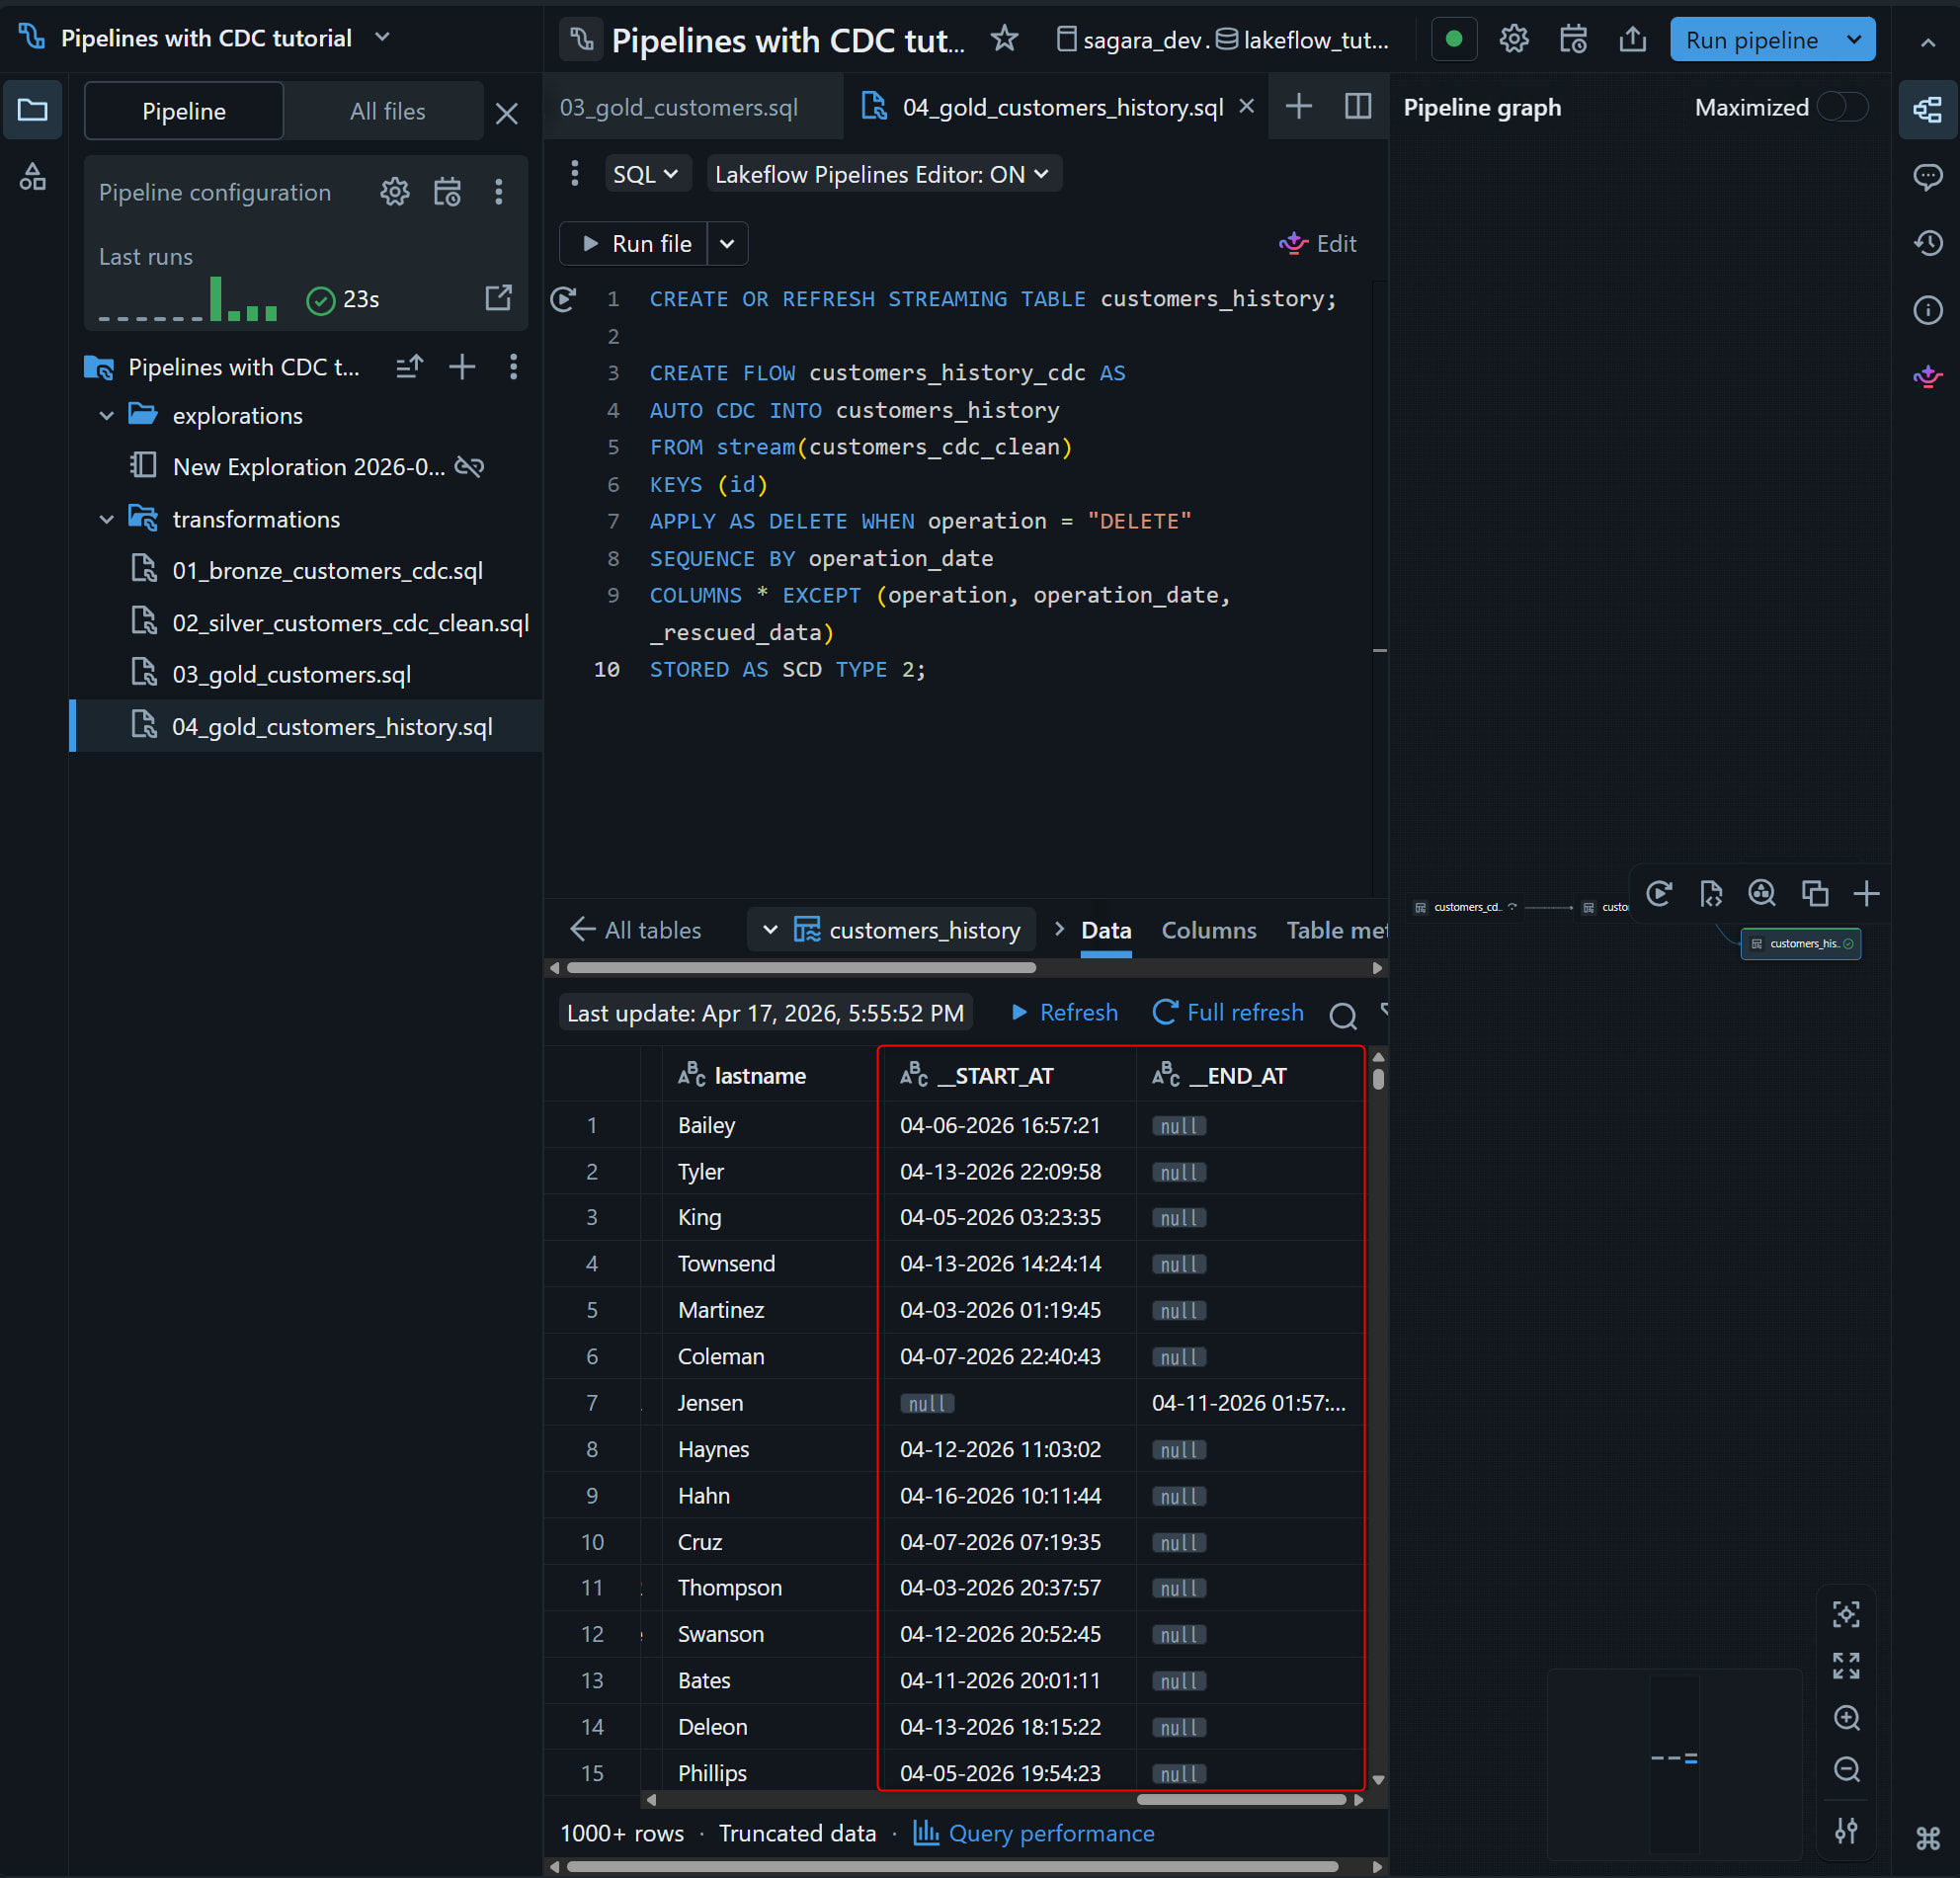The image size is (1960, 1878).
Task: Open the comments panel icon
Action: pos(1927,177)
